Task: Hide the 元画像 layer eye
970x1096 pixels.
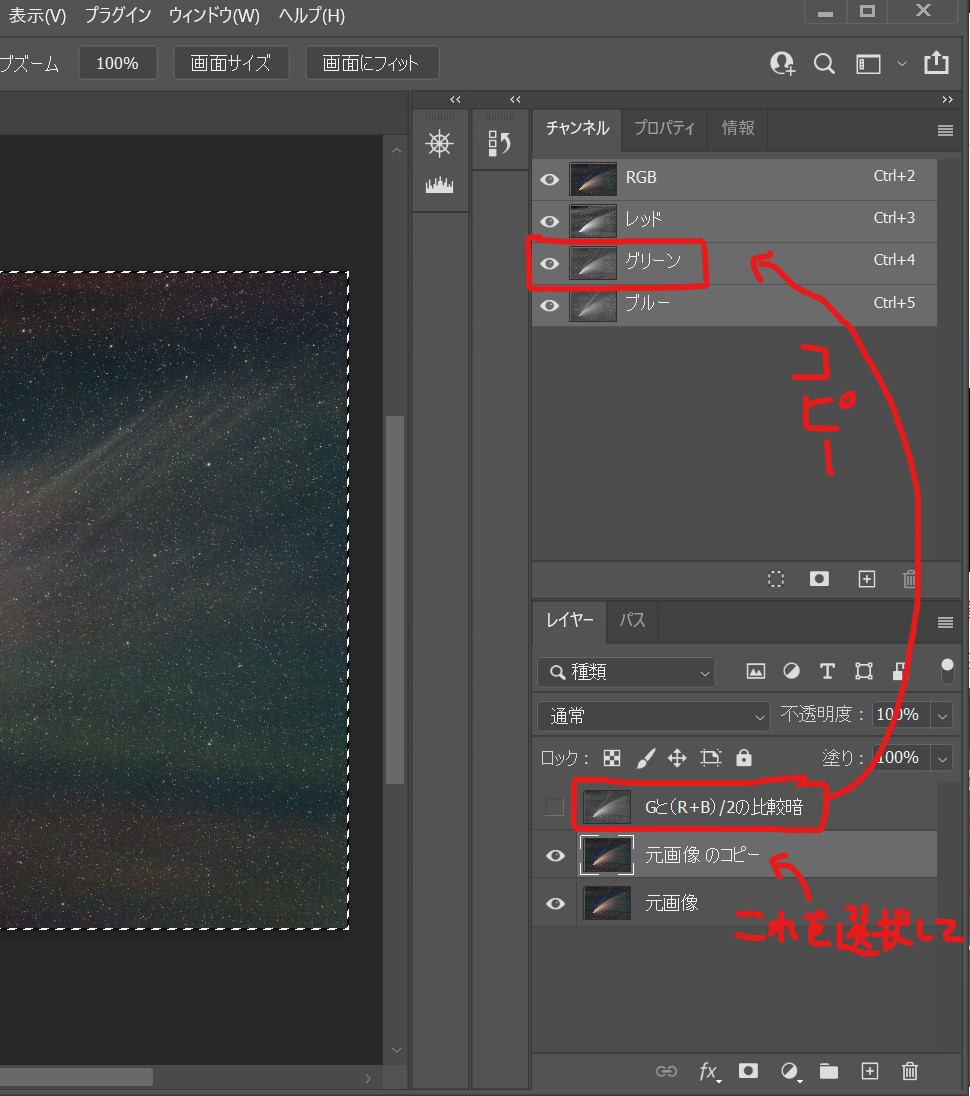Action: [x=556, y=903]
